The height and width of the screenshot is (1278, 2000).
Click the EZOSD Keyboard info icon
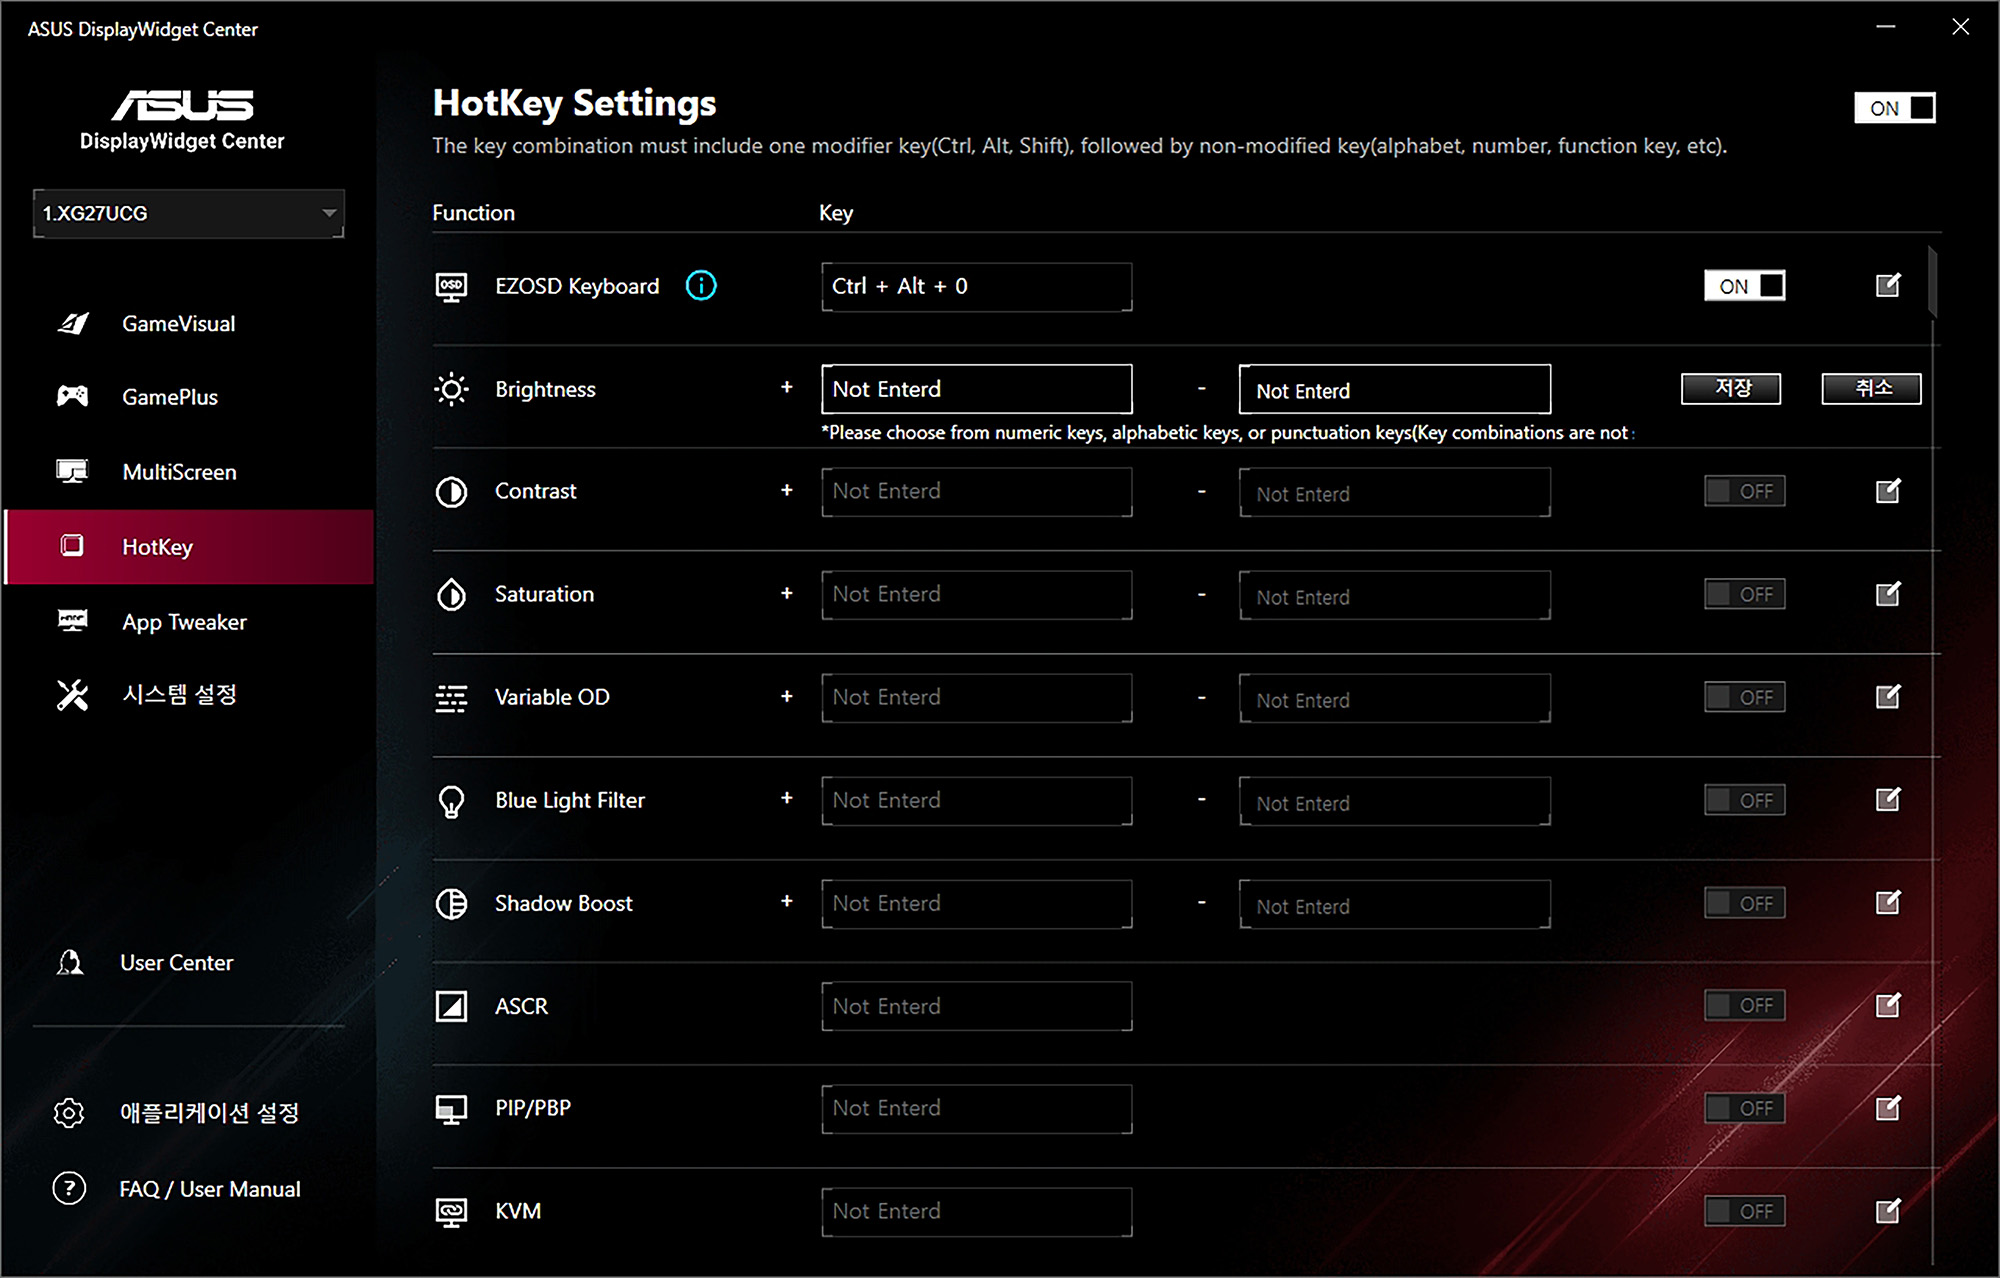[x=701, y=286]
